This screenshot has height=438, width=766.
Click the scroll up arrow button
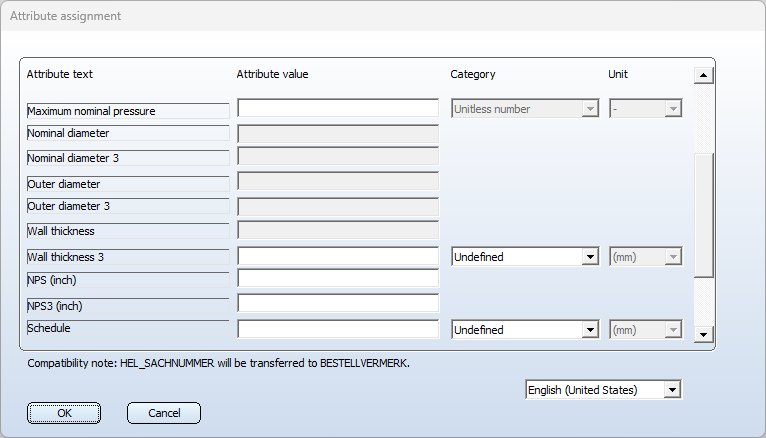pyautogui.click(x=703, y=75)
